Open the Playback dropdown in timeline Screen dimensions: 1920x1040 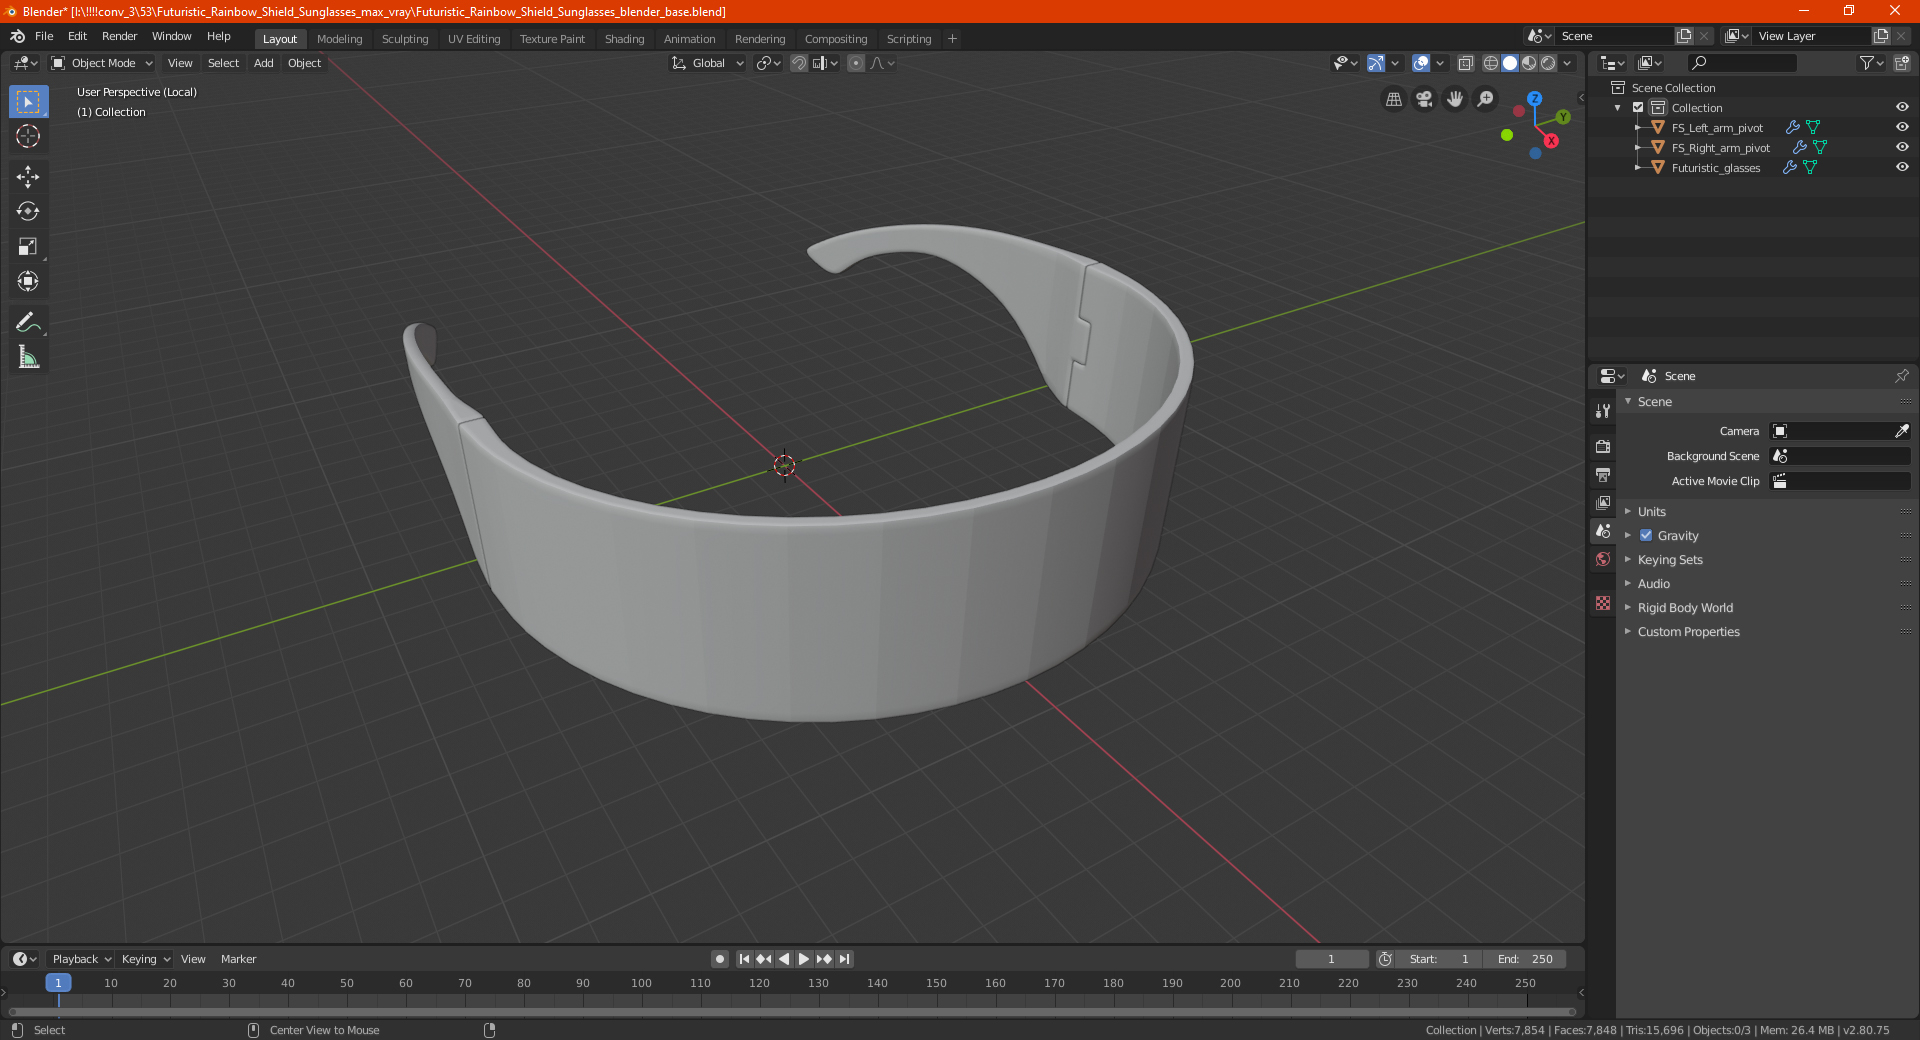(x=81, y=959)
